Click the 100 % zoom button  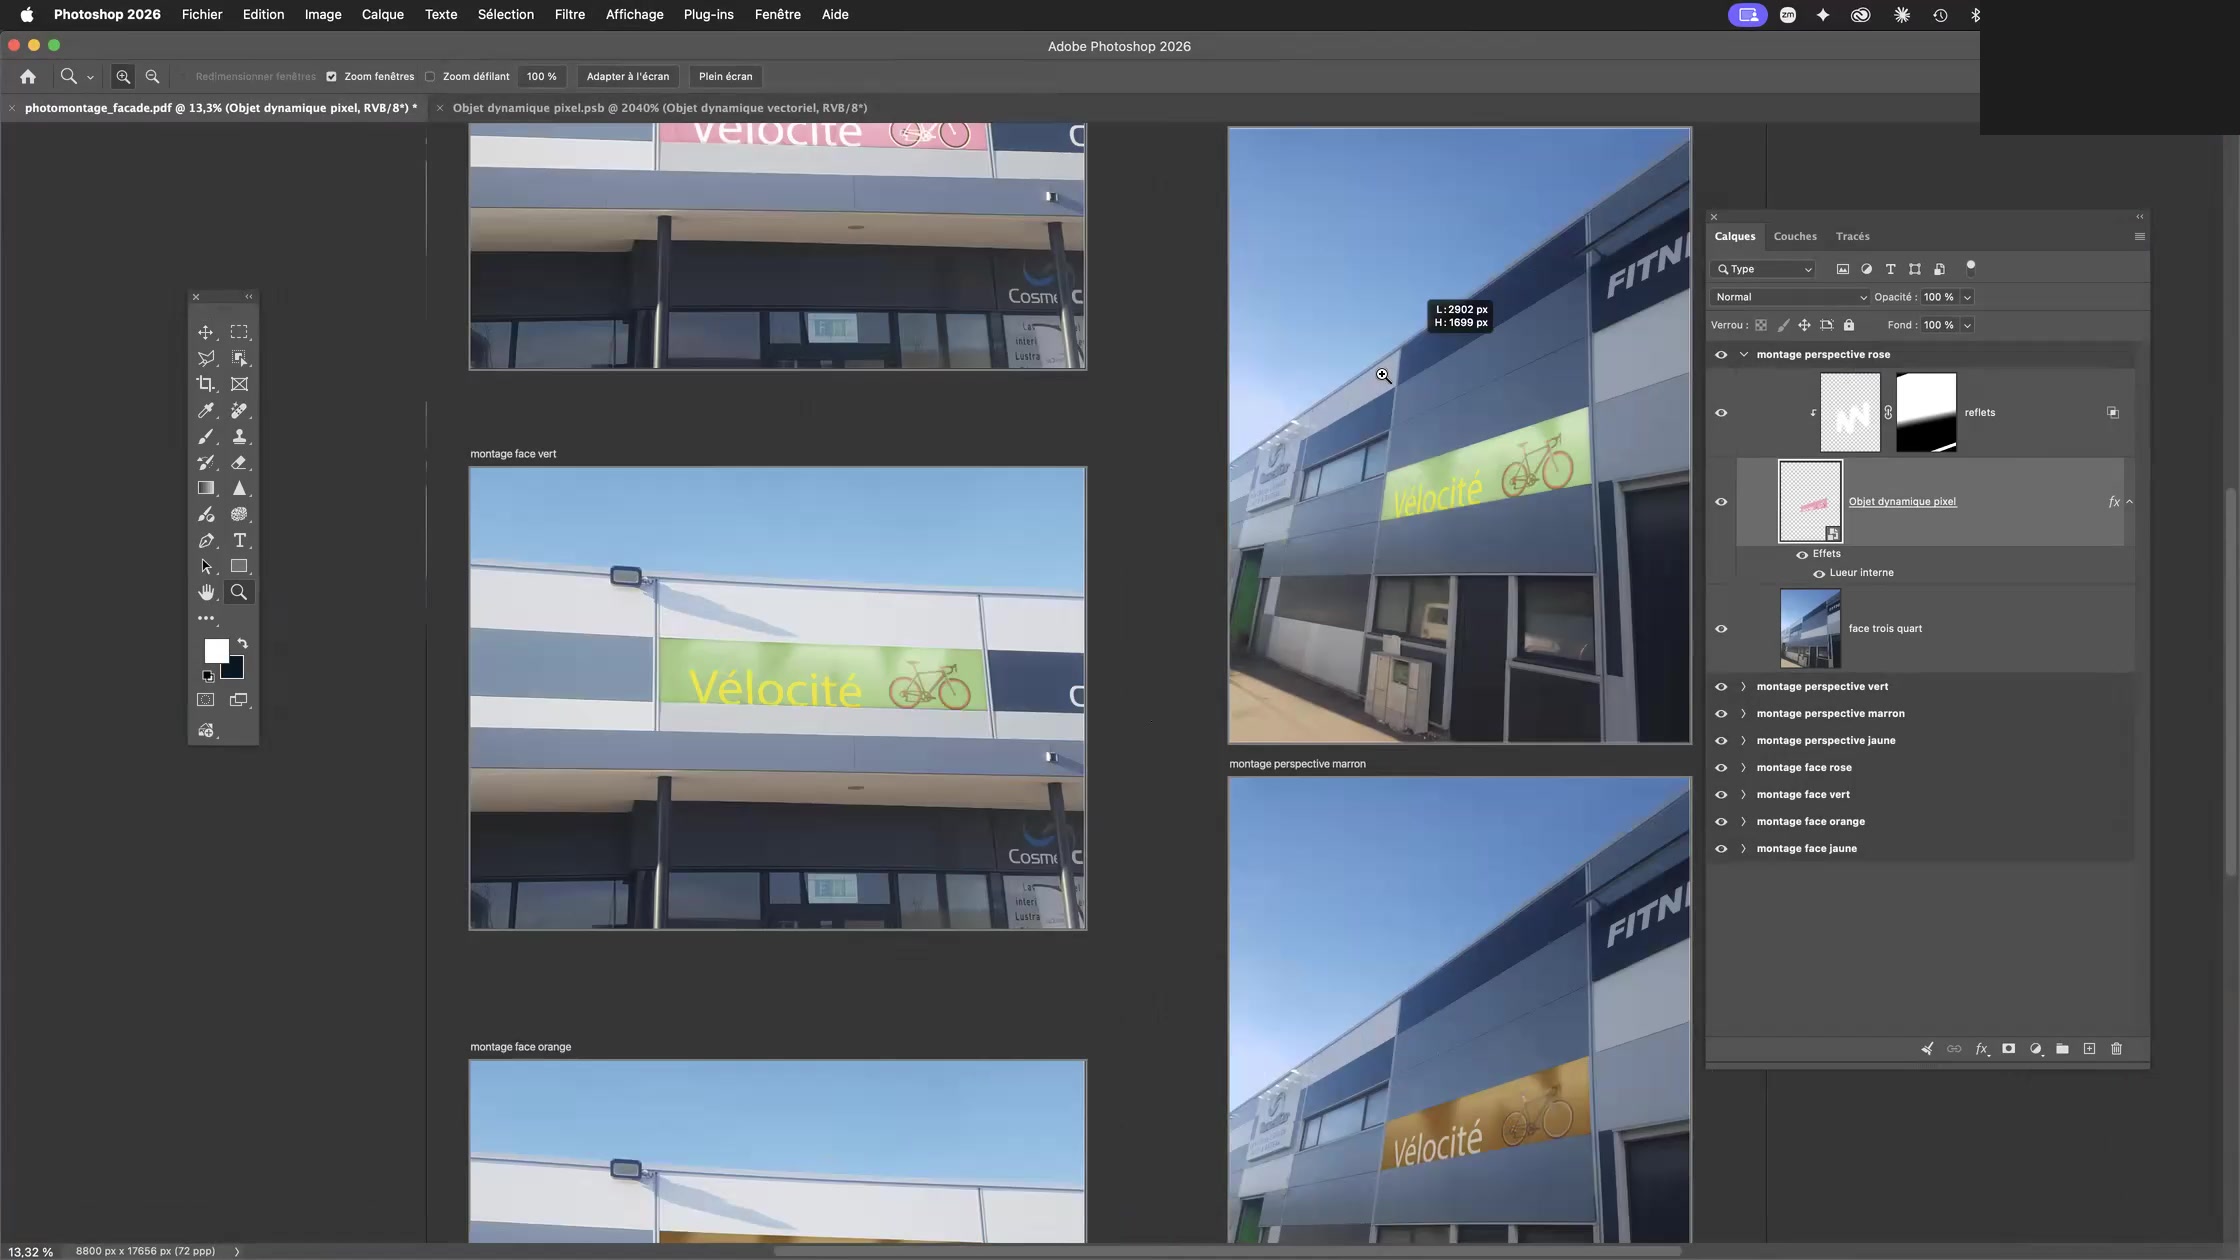pyautogui.click(x=542, y=76)
